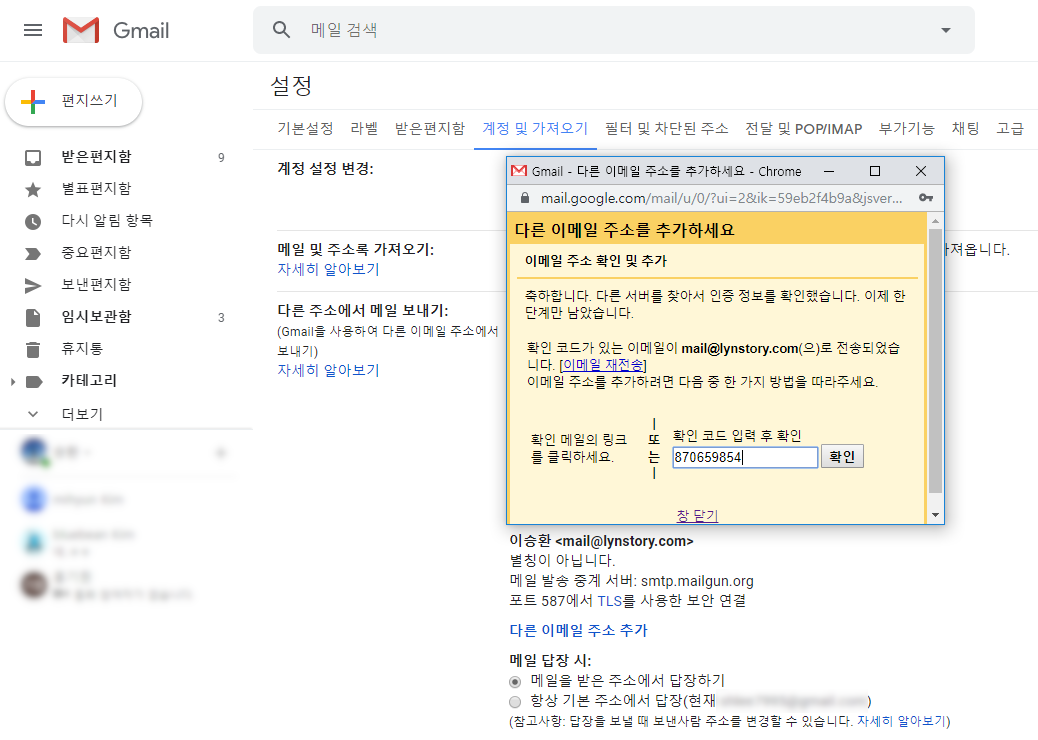Viewport: 1038px width, 740px height.
Task: Click 다른 이메일 주소 추가 link
Action: click(x=579, y=630)
